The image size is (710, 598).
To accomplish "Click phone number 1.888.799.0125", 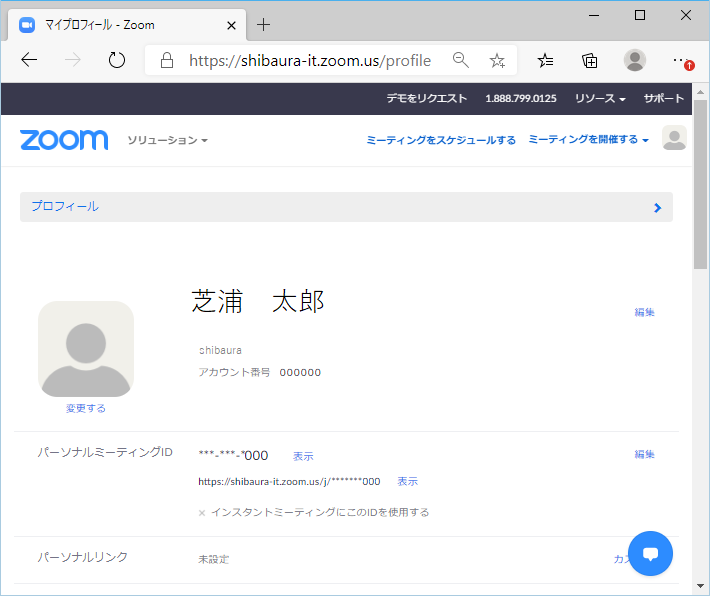I will (x=521, y=99).
